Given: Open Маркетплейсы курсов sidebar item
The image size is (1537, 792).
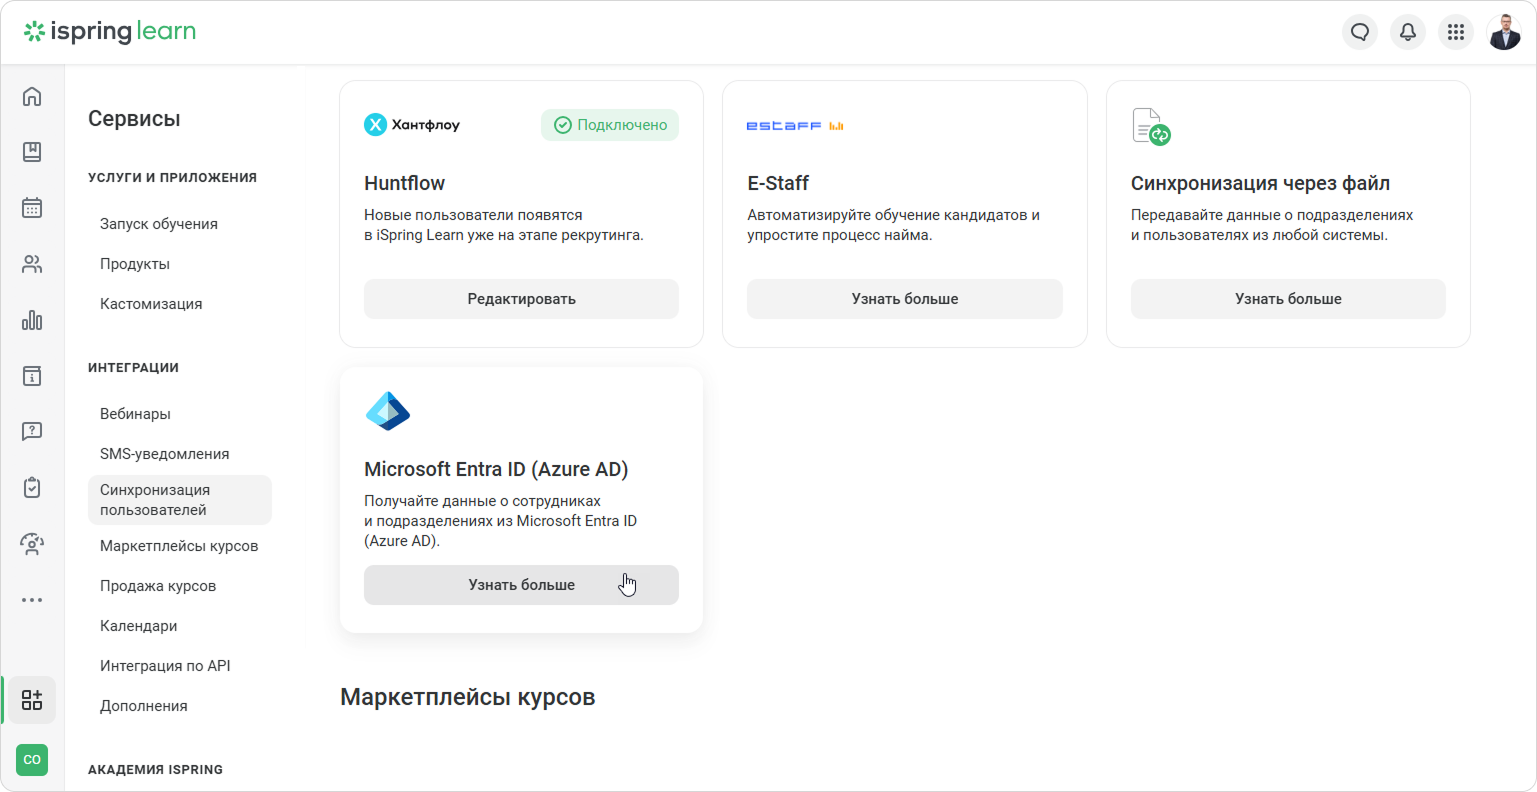Looking at the screenshot, I should click(x=179, y=546).
